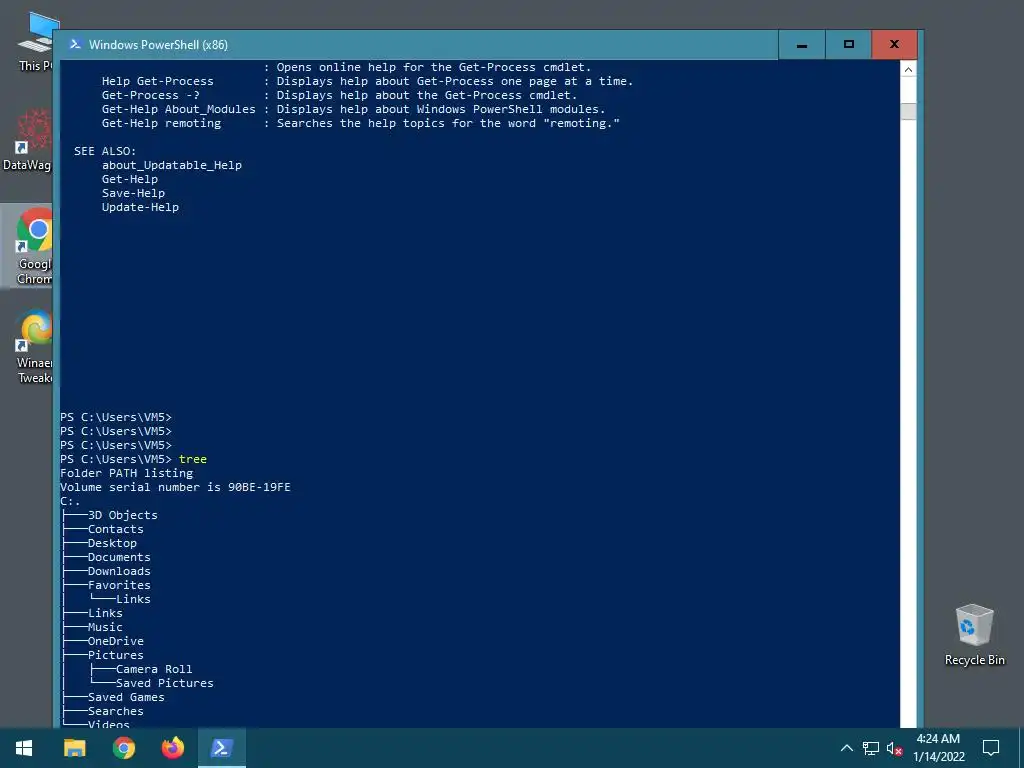Click the 'Pictures' tree entry

(116, 655)
